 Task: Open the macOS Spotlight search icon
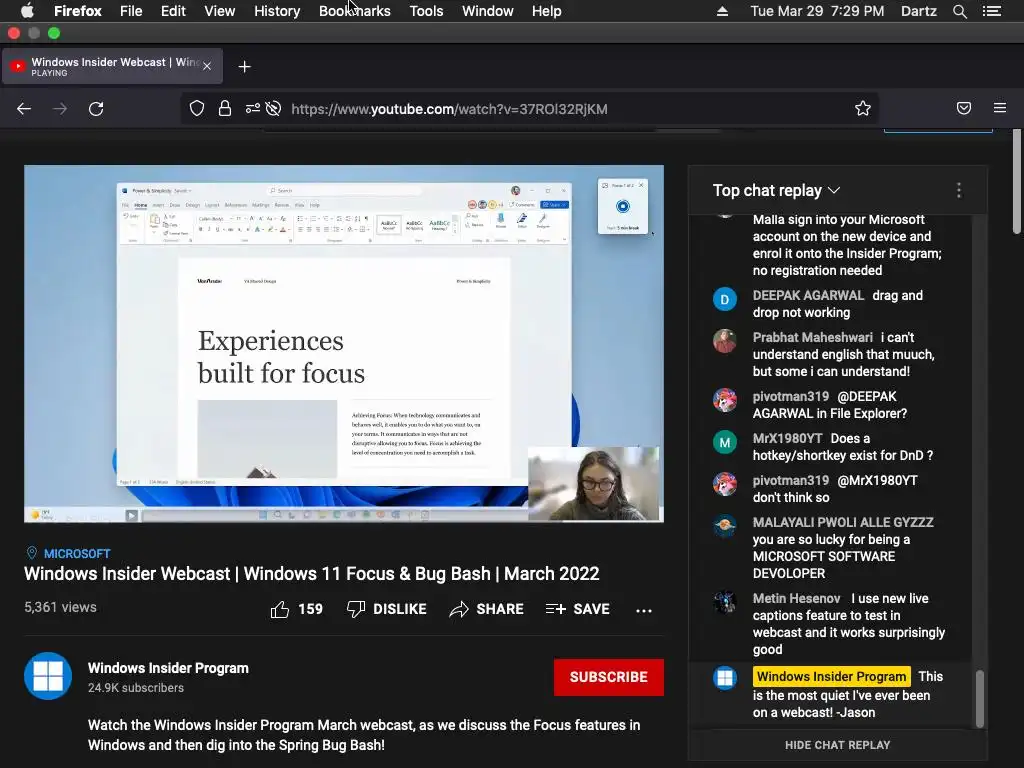pos(959,11)
